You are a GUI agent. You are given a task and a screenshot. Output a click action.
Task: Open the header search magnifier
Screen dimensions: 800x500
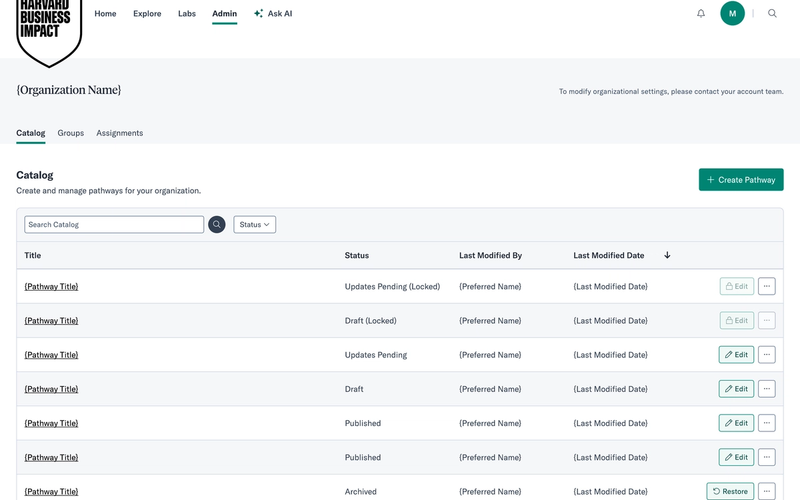click(772, 14)
